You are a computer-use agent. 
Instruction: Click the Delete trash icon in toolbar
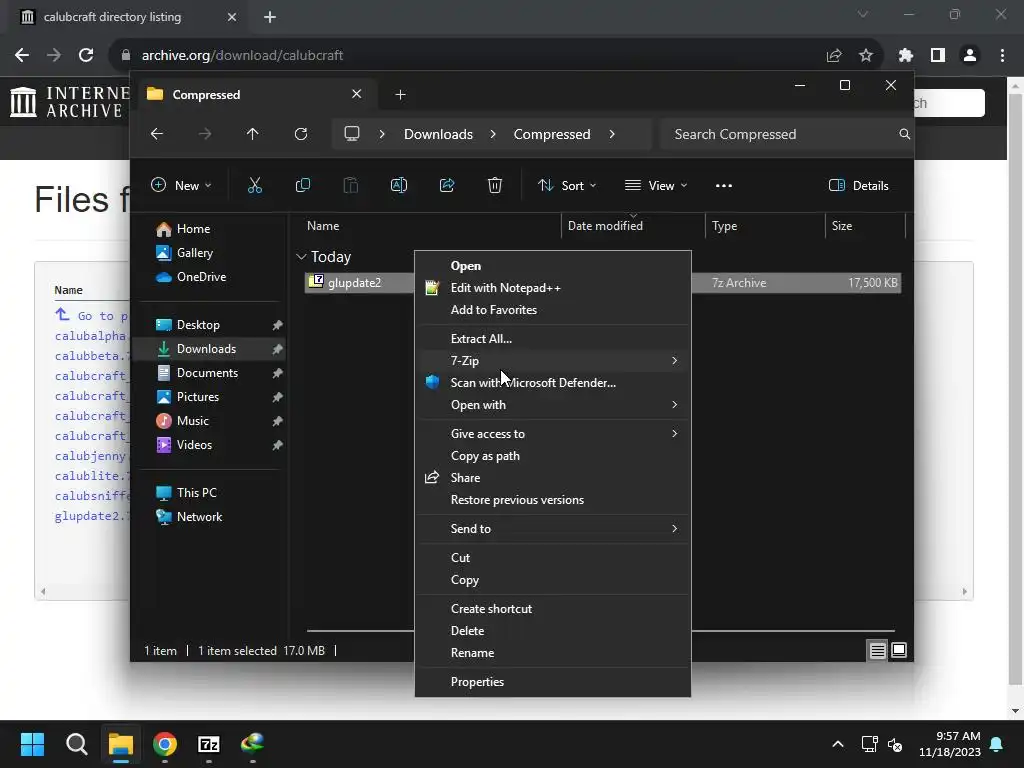[494, 185]
